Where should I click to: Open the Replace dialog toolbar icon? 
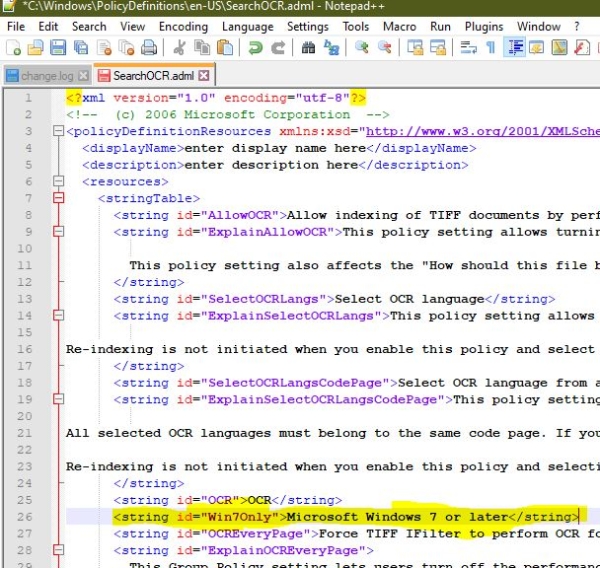[331, 48]
